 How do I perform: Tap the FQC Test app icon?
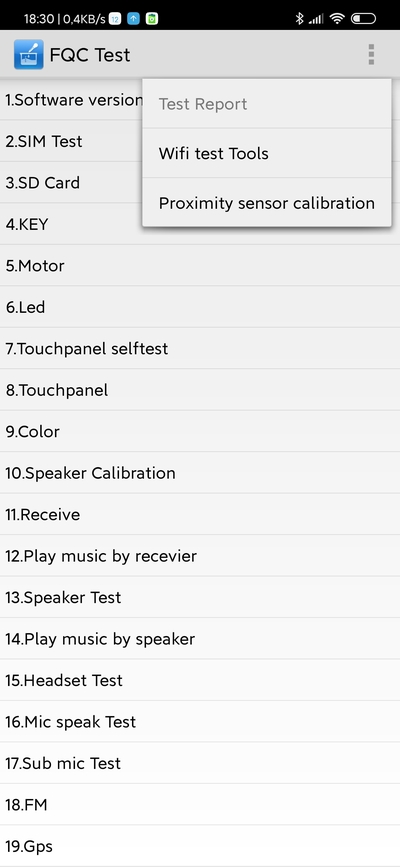click(x=28, y=54)
